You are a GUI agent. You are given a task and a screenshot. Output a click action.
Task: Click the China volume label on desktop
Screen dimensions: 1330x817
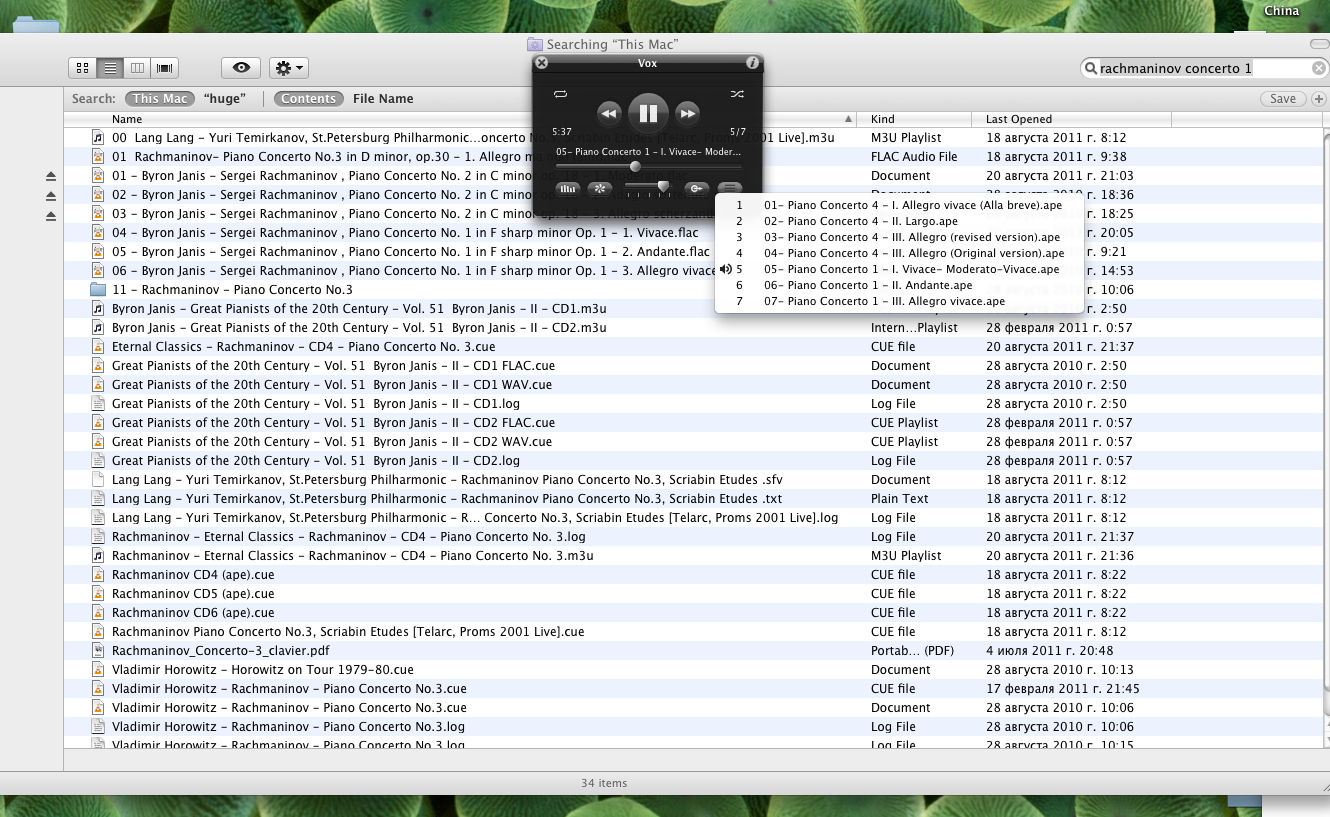coord(1282,11)
